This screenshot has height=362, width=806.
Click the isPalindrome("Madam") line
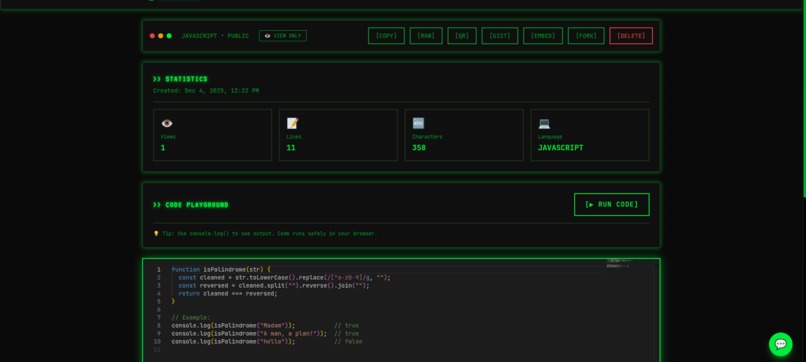tap(265, 325)
